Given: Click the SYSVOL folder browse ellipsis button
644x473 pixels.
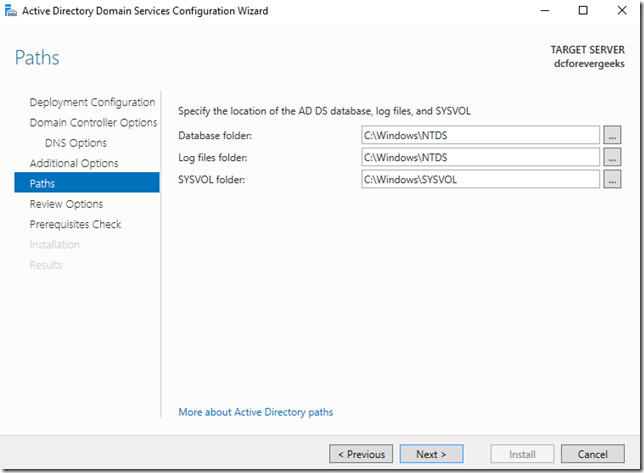Looking at the screenshot, I should pyautogui.click(x=613, y=179).
